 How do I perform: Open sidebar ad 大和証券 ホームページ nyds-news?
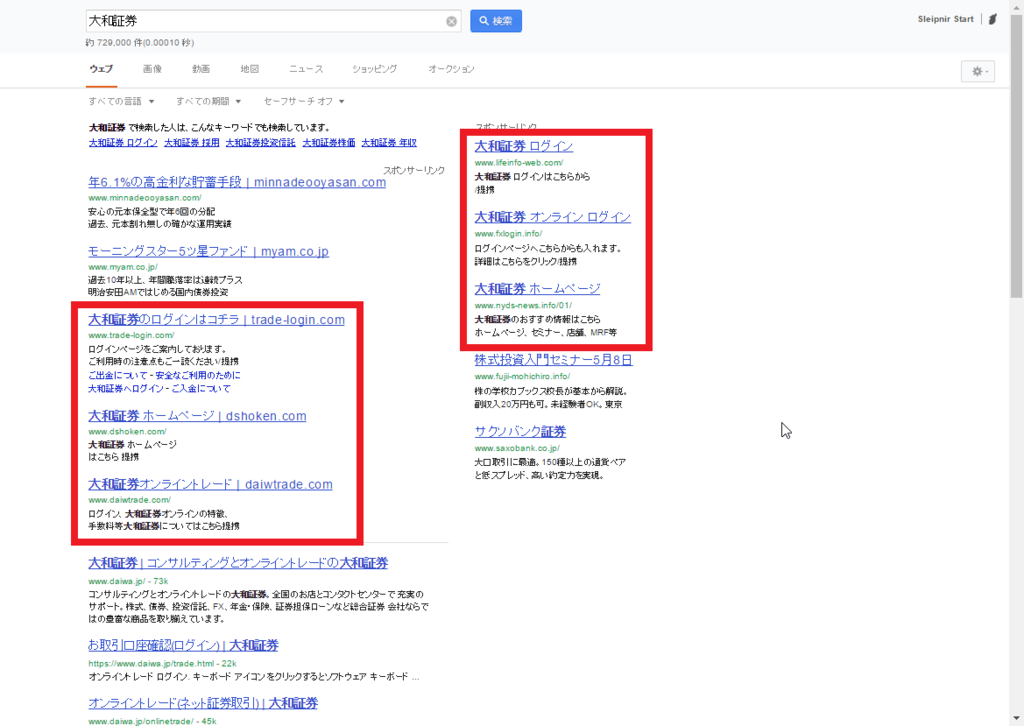click(537, 289)
